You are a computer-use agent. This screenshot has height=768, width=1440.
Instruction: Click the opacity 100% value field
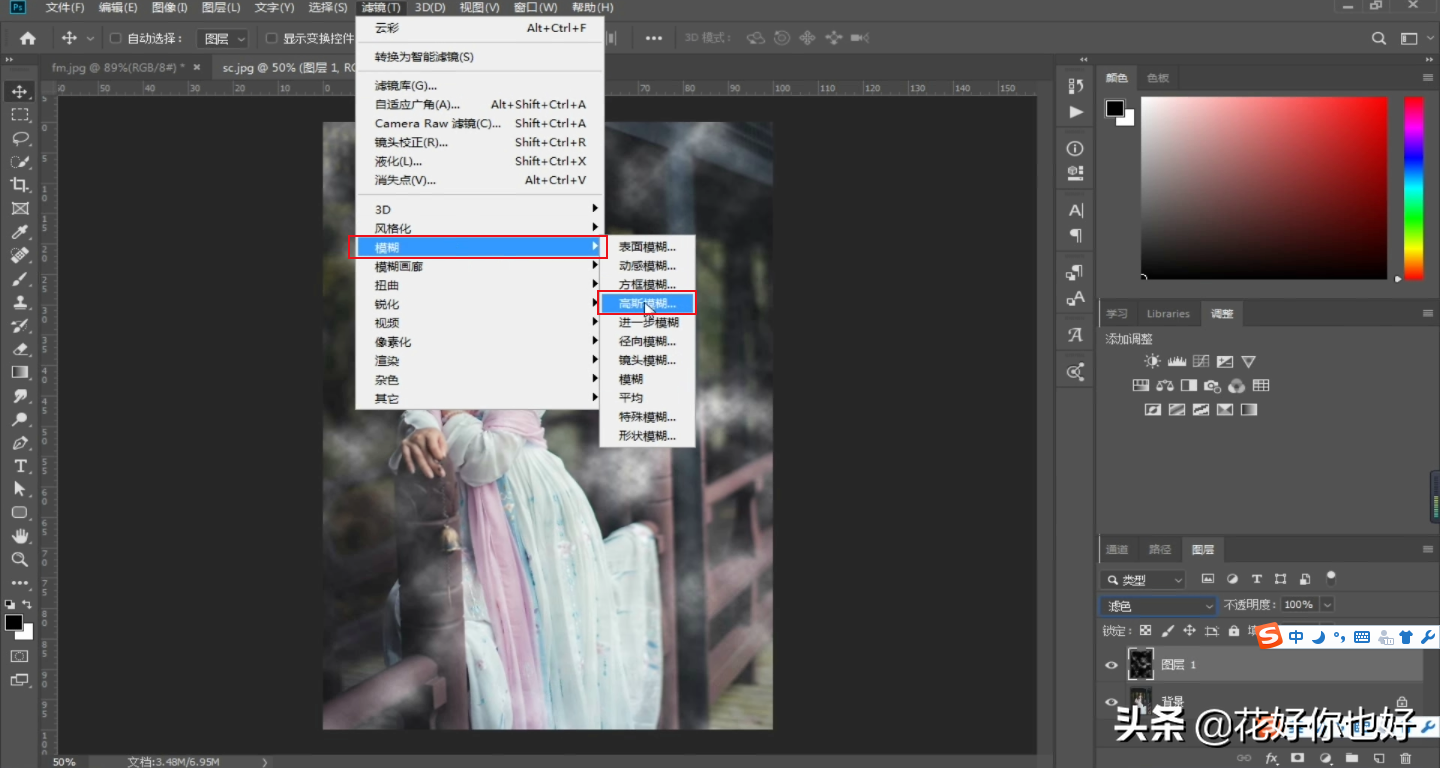point(1298,605)
